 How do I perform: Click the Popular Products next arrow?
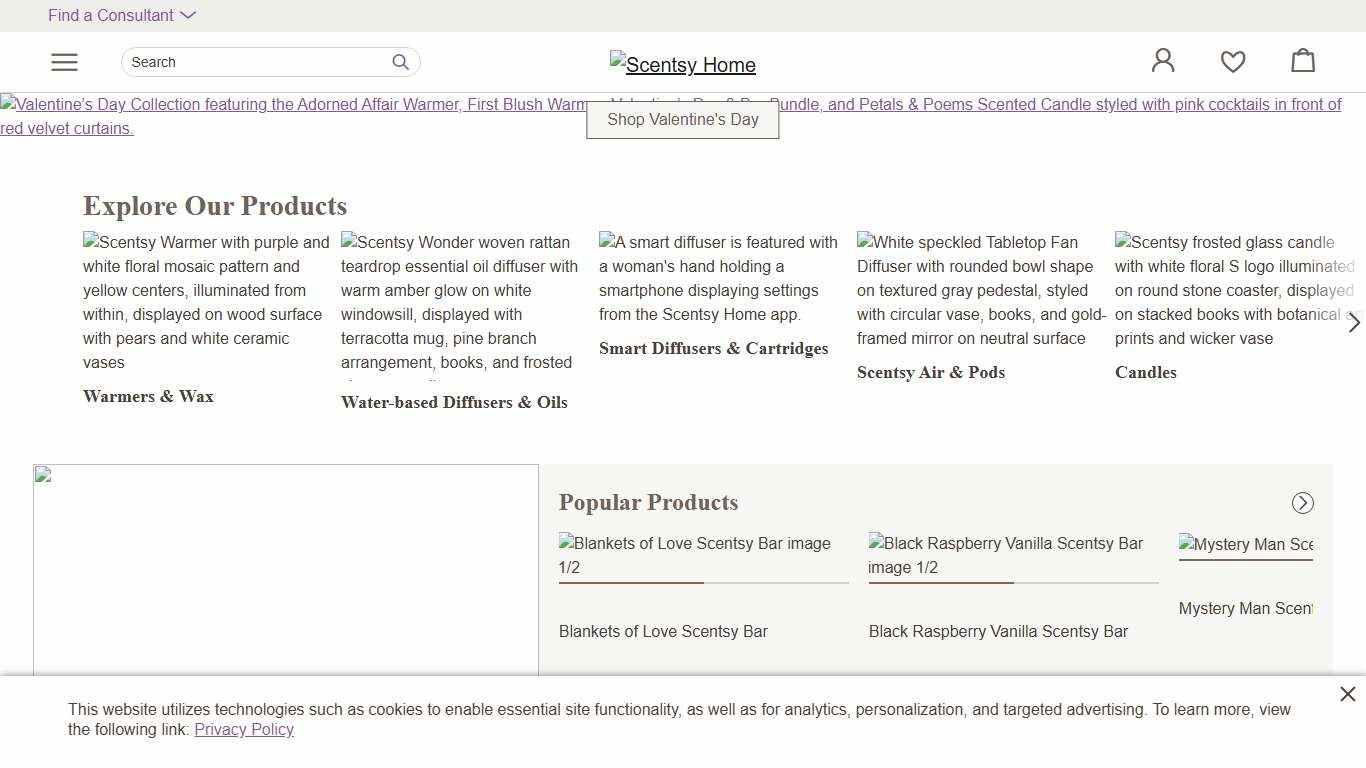point(1302,503)
